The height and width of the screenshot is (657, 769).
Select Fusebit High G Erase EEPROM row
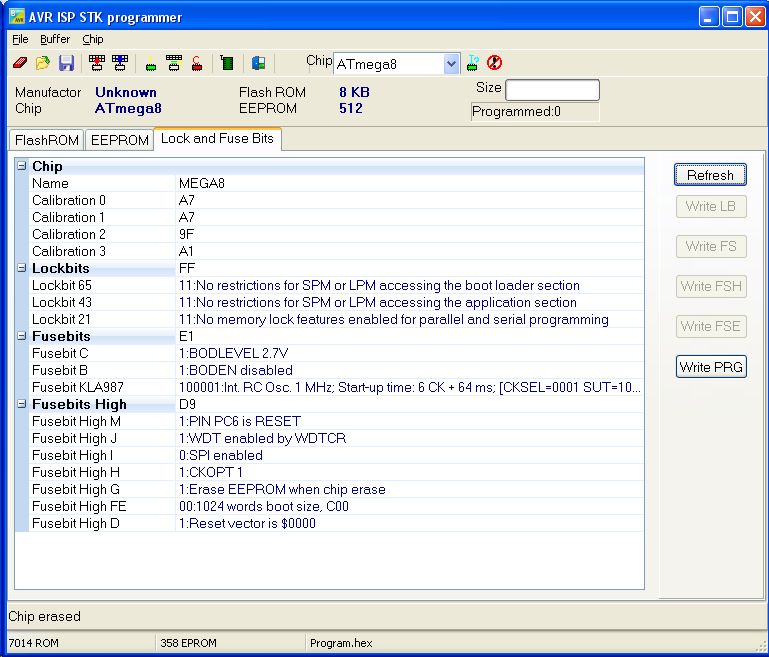click(336, 489)
